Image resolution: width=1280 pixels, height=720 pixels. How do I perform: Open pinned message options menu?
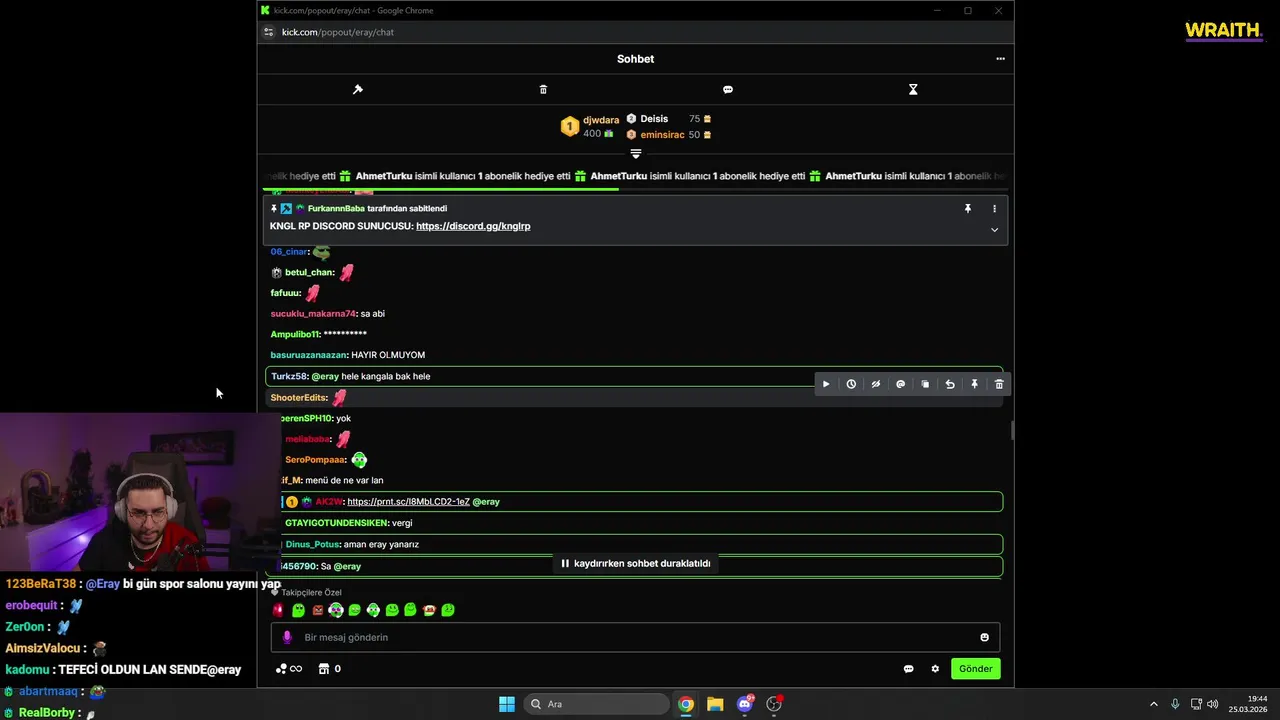[994, 209]
